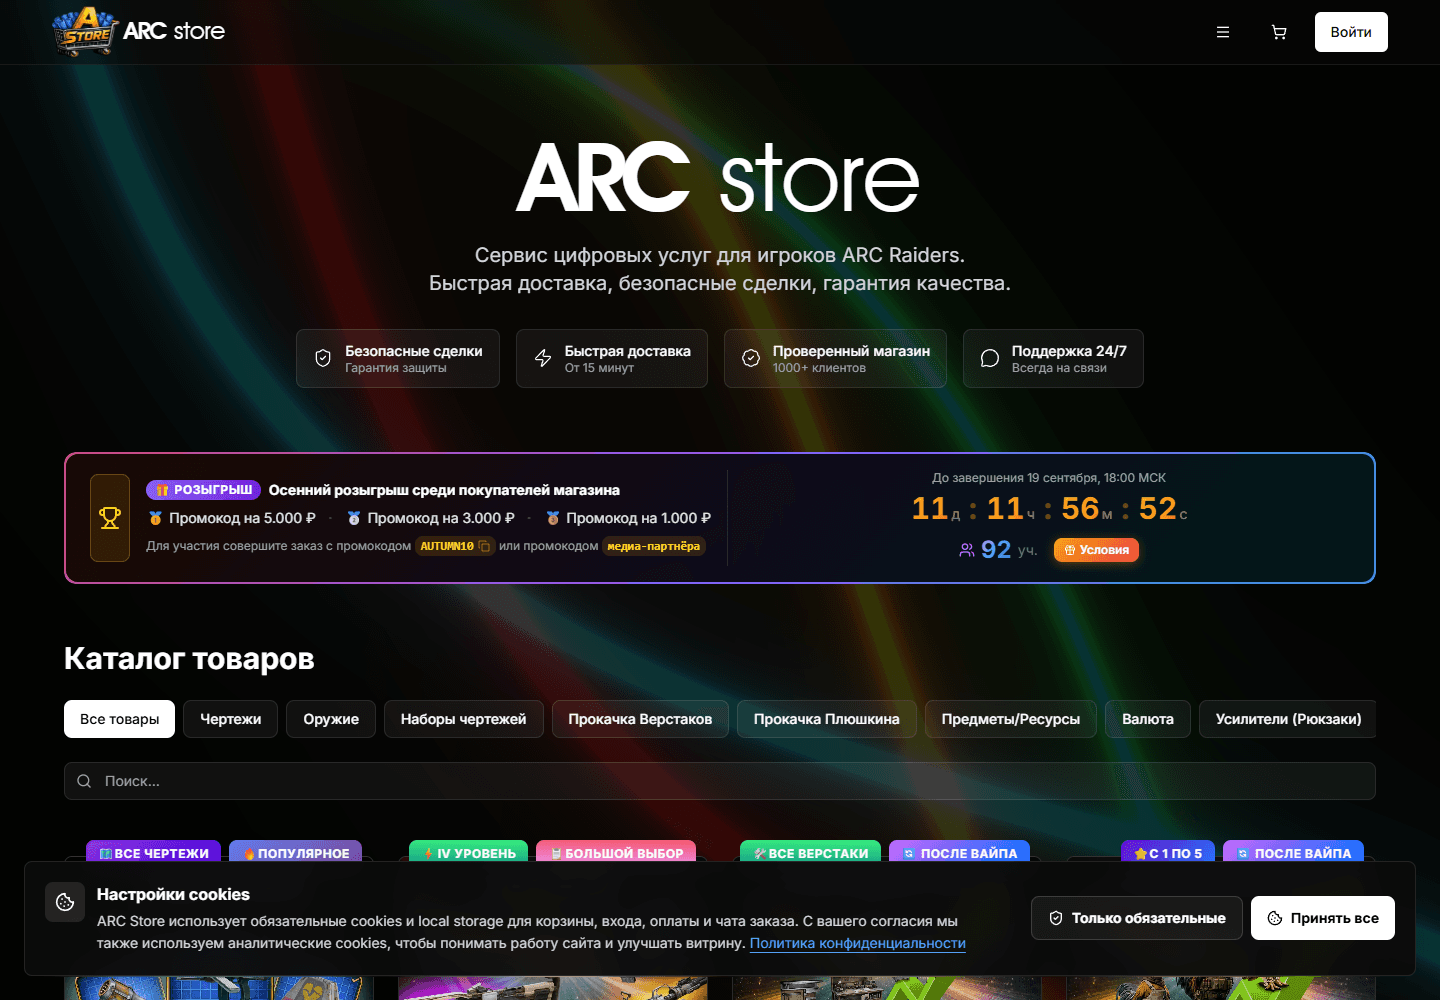Click the verified badge icon on Проверенный магазин
This screenshot has height=1000, width=1440.
point(751,358)
